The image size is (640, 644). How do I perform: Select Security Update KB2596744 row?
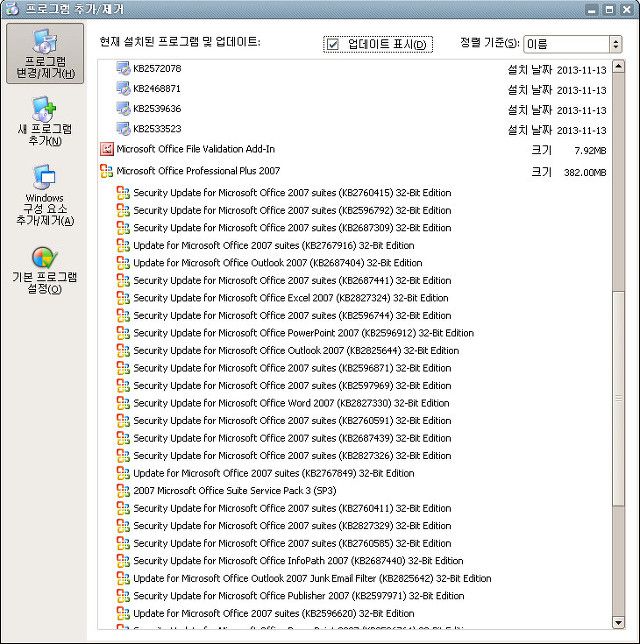click(292, 315)
